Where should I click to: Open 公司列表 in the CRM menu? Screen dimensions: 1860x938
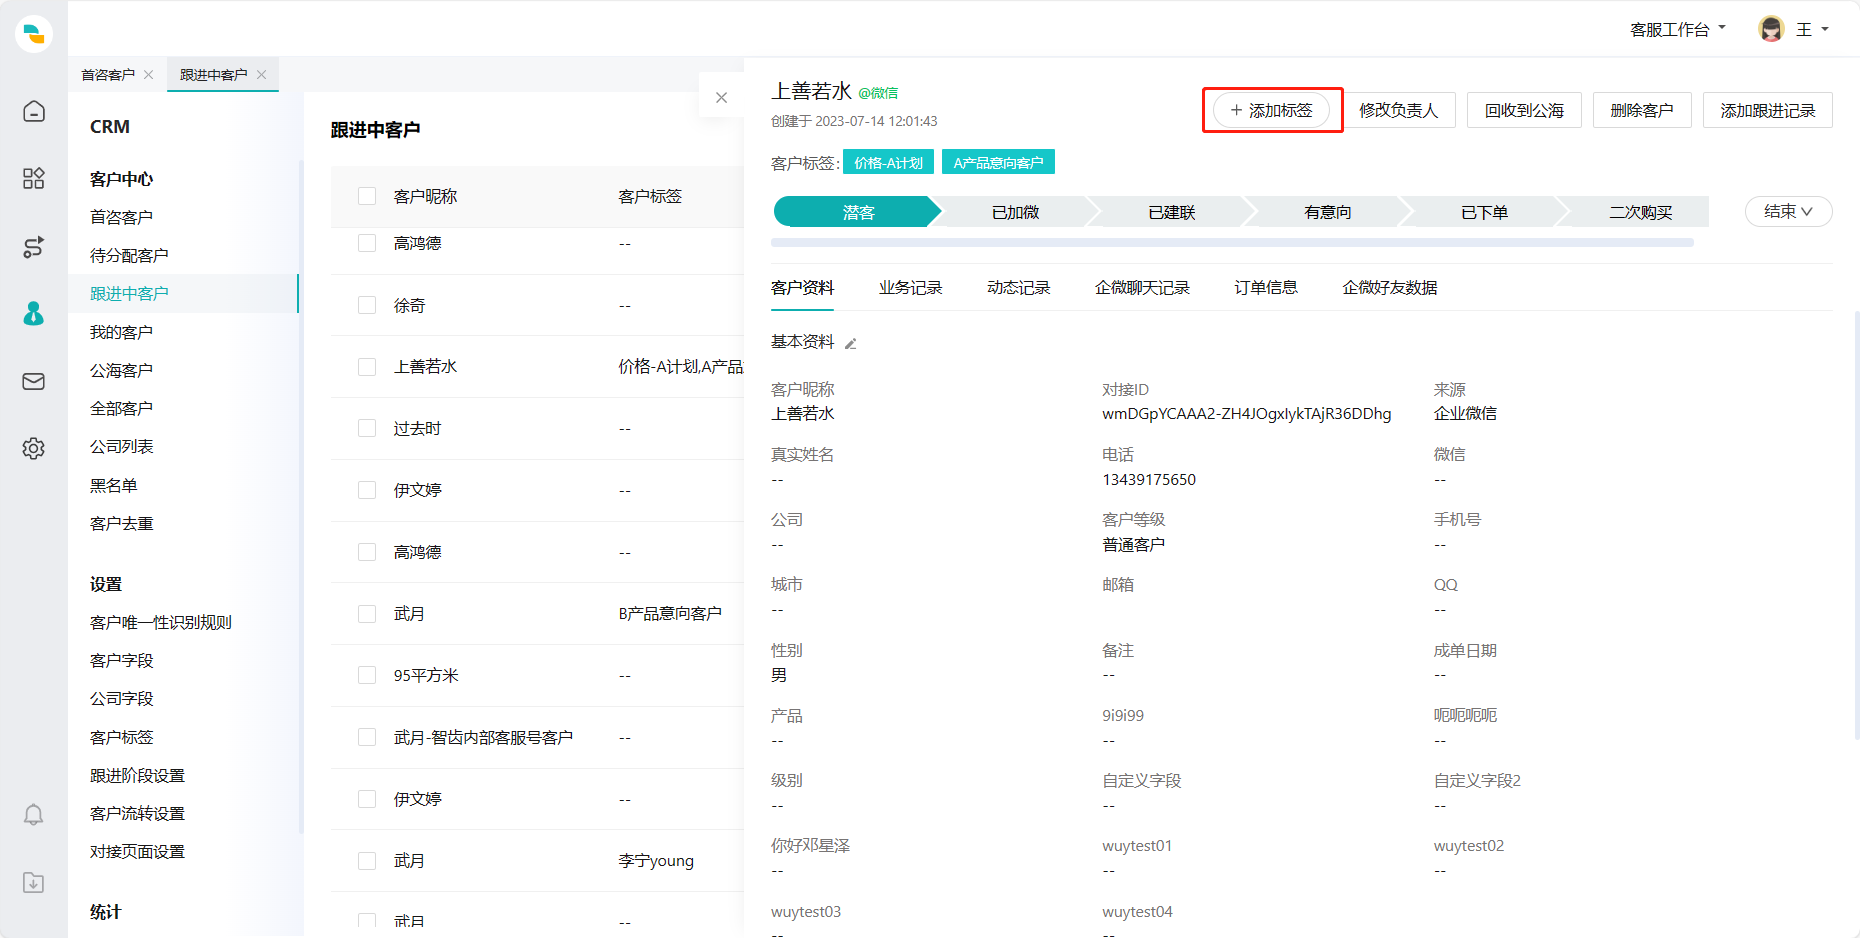tap(122, 446)
